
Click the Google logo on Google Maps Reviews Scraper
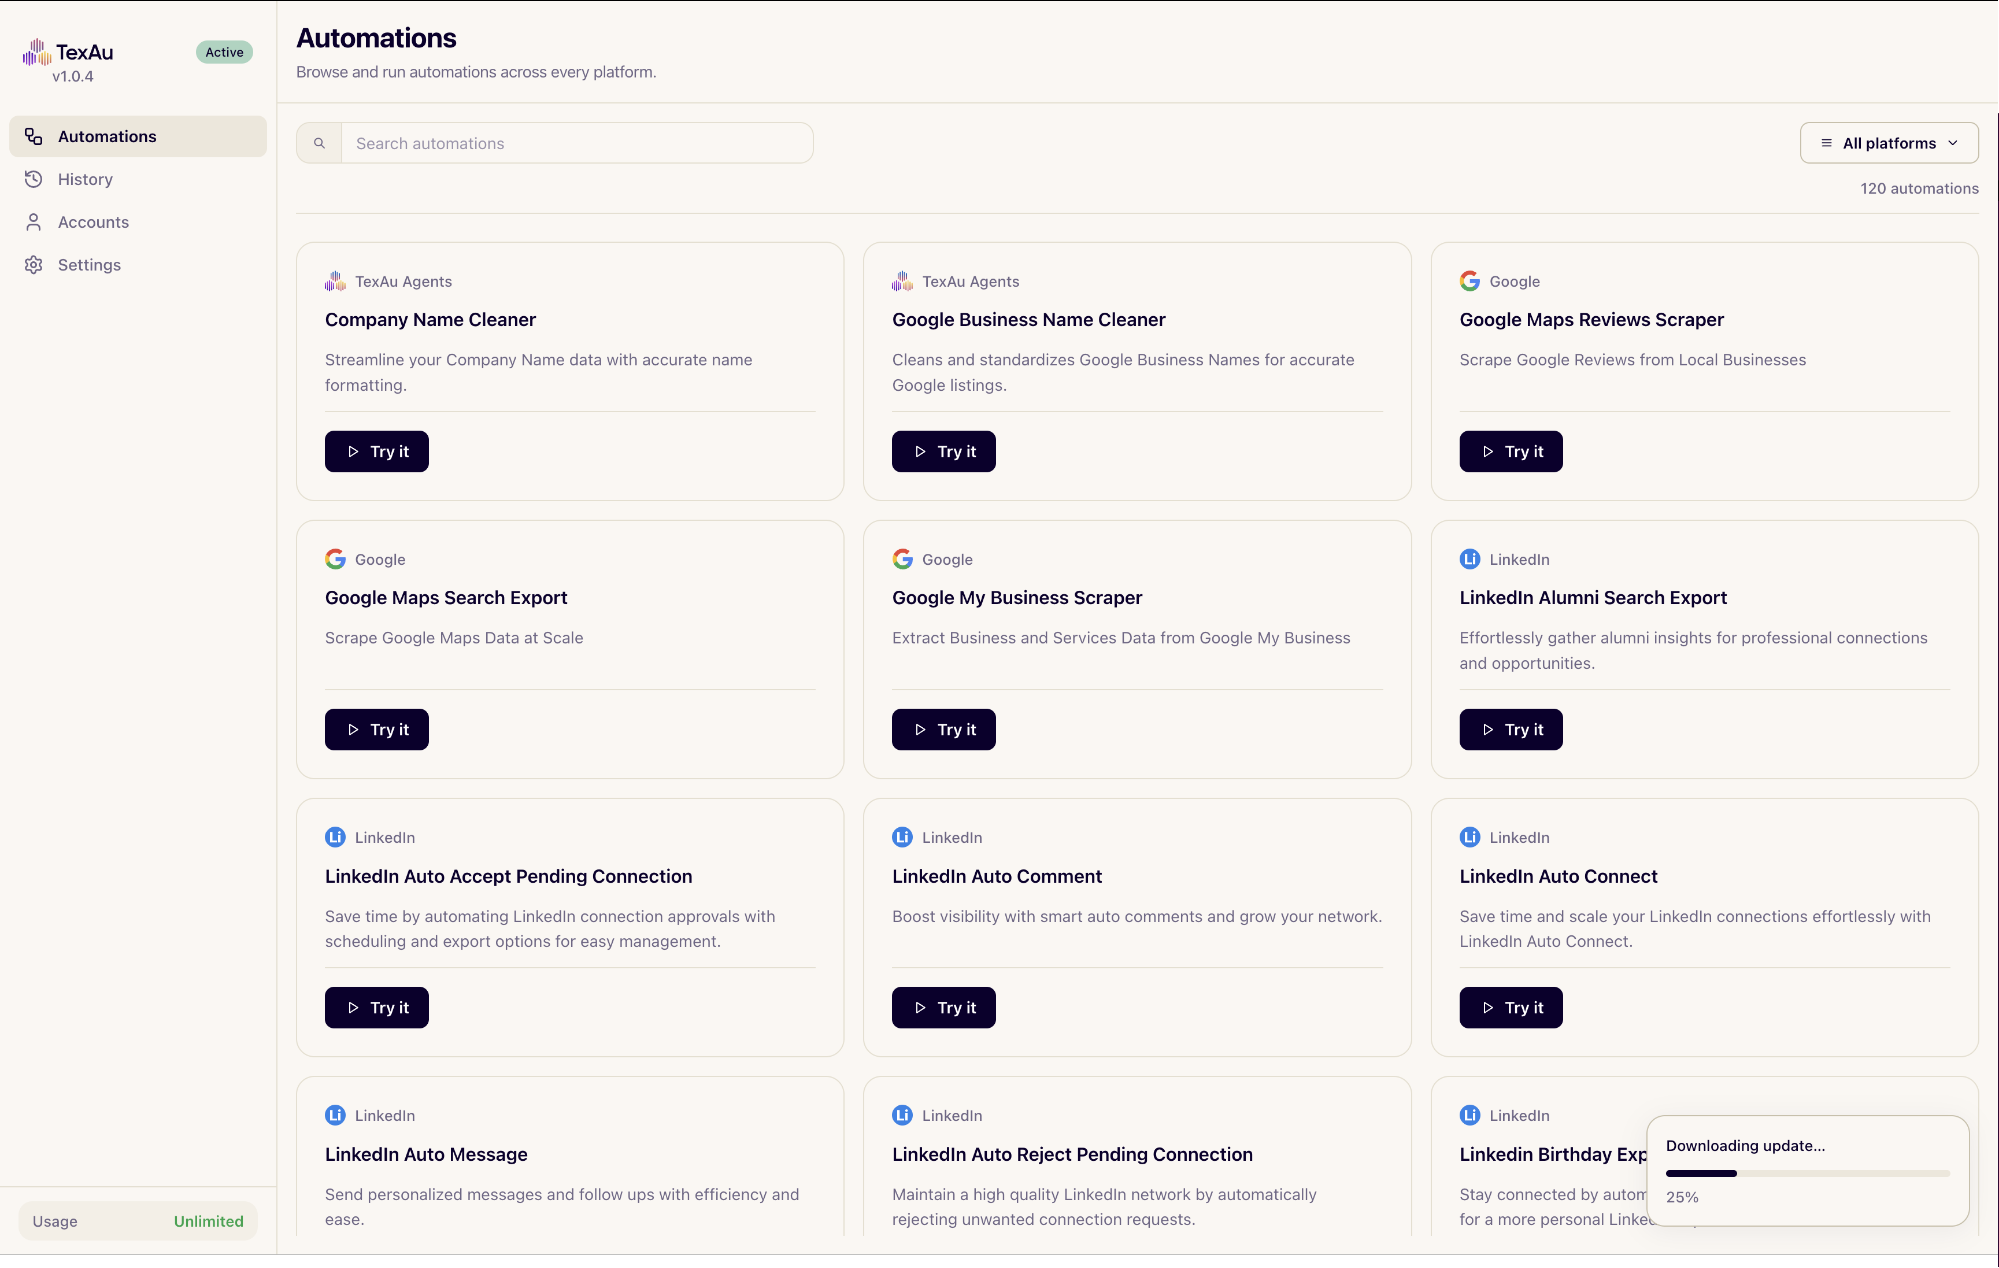click(x=1470, y=281)
